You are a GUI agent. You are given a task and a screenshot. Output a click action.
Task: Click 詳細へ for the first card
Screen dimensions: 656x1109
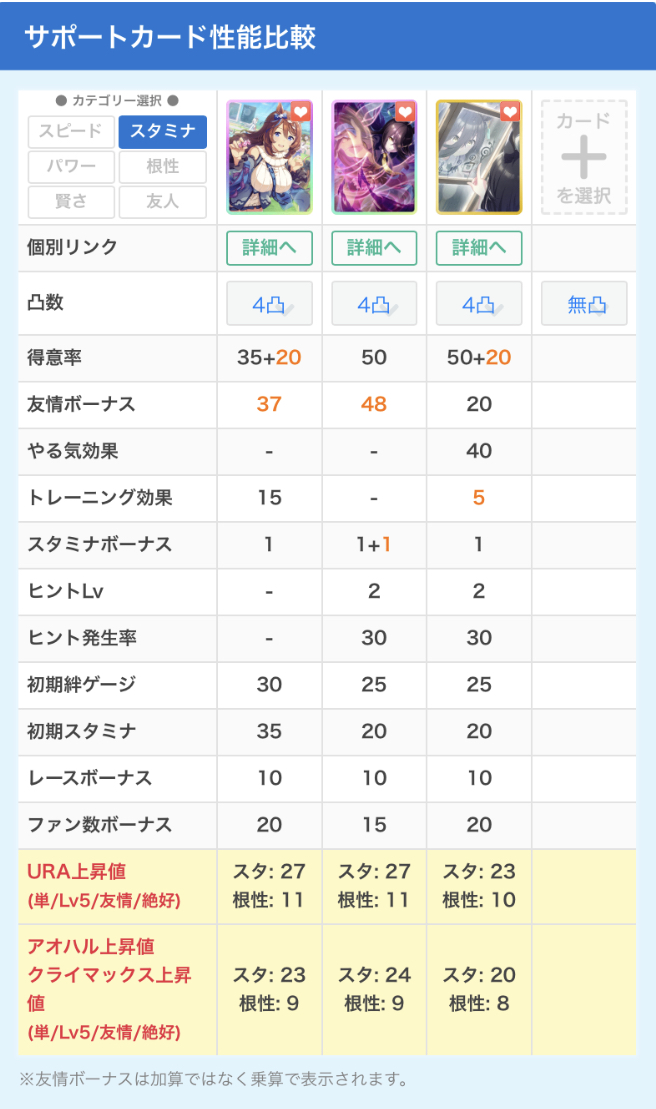click(x=269, y=248)
